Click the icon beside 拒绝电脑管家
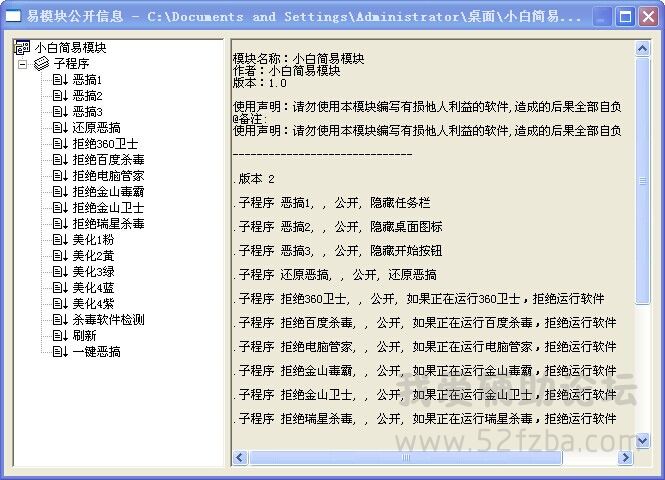Image resolution: width=665 pixels, height=480 pixels. [x=60, y=176]
